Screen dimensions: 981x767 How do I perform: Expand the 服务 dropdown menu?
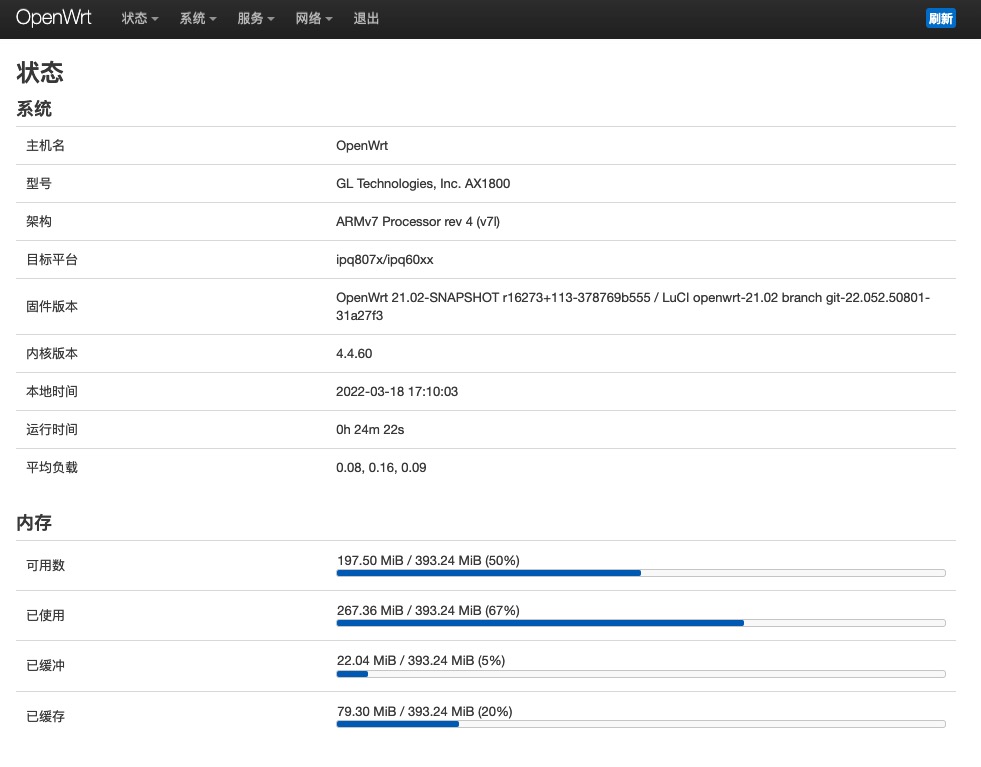coord(255,19)
